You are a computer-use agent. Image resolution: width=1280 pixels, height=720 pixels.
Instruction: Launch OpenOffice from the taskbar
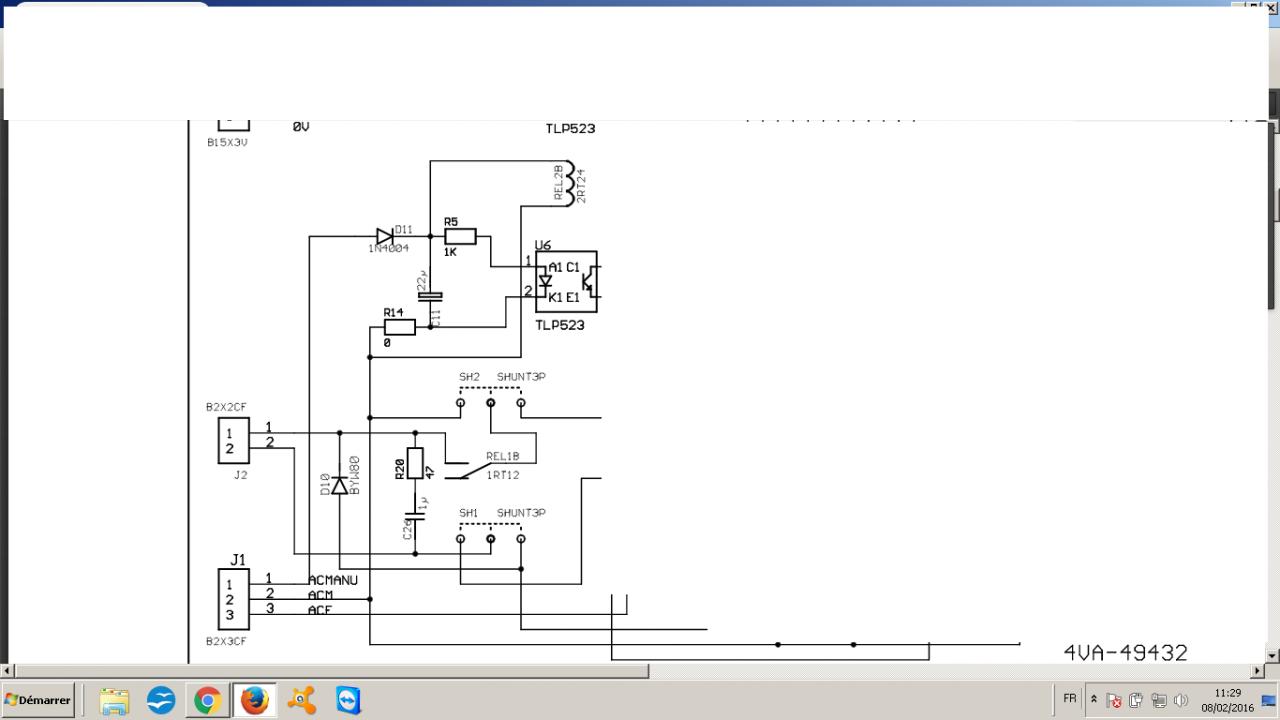pos(161,700)
